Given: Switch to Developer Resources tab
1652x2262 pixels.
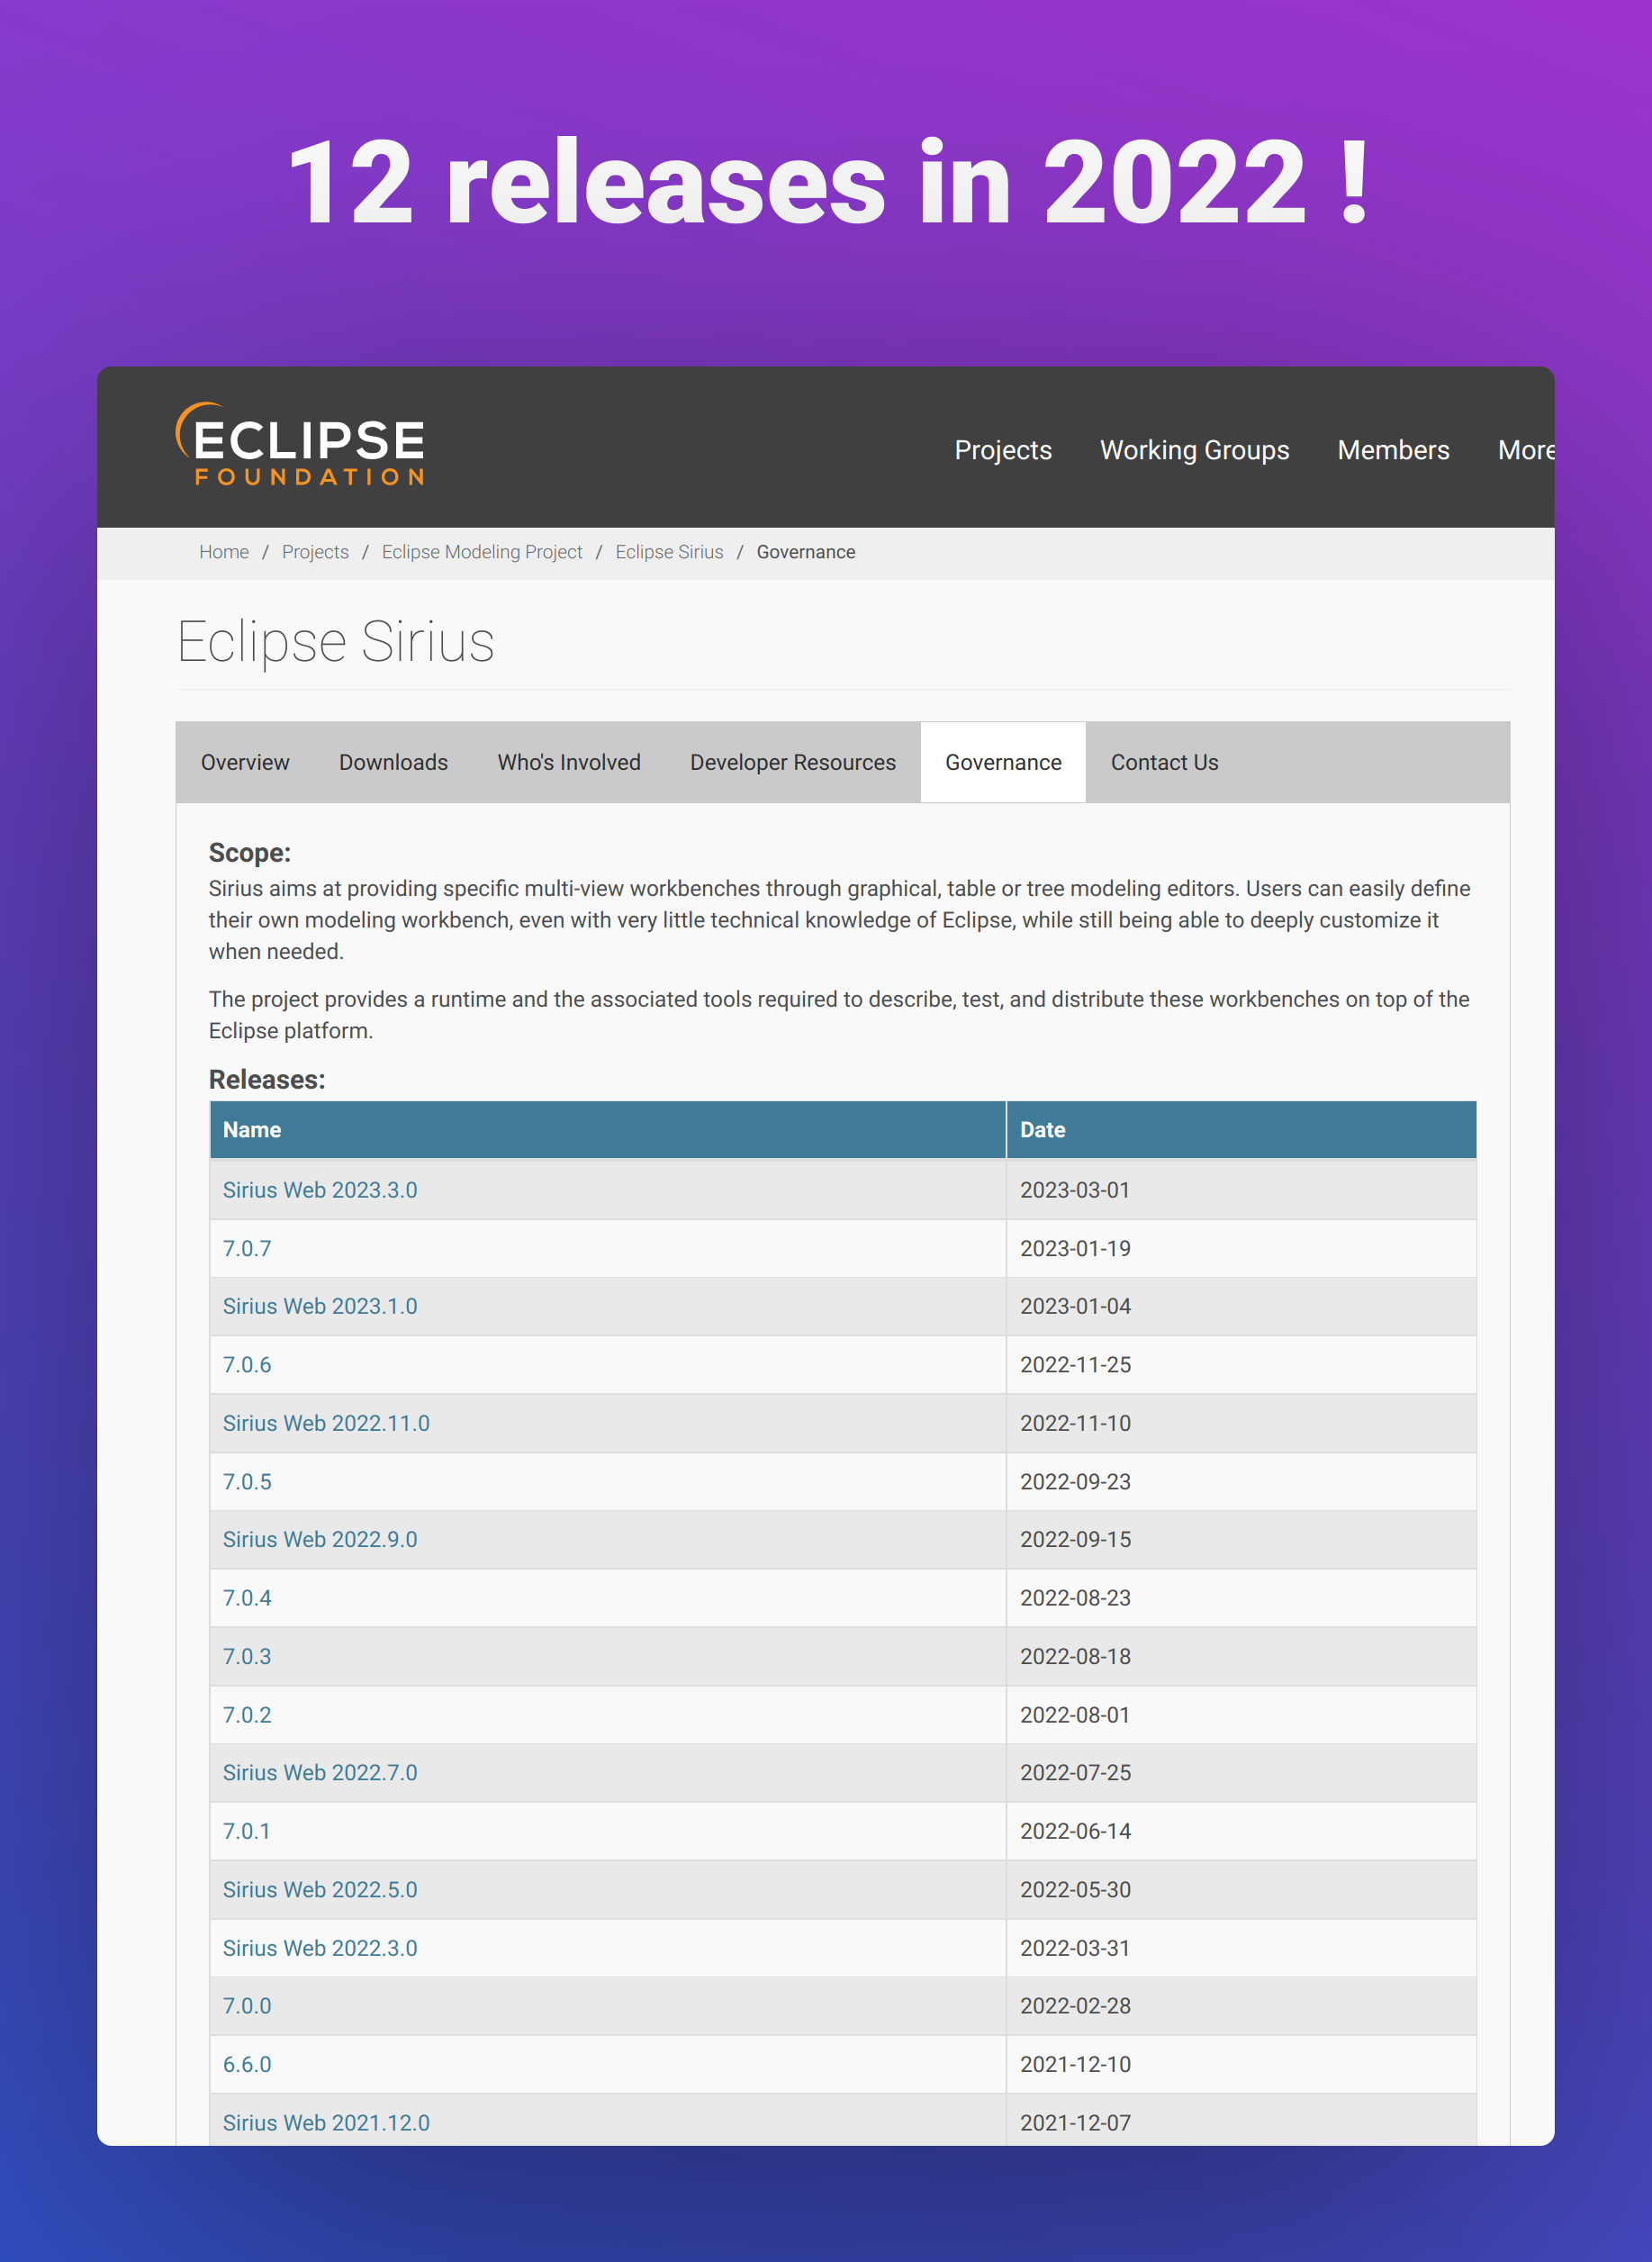Looking at the screenshot, I should (x=793, y=762).
